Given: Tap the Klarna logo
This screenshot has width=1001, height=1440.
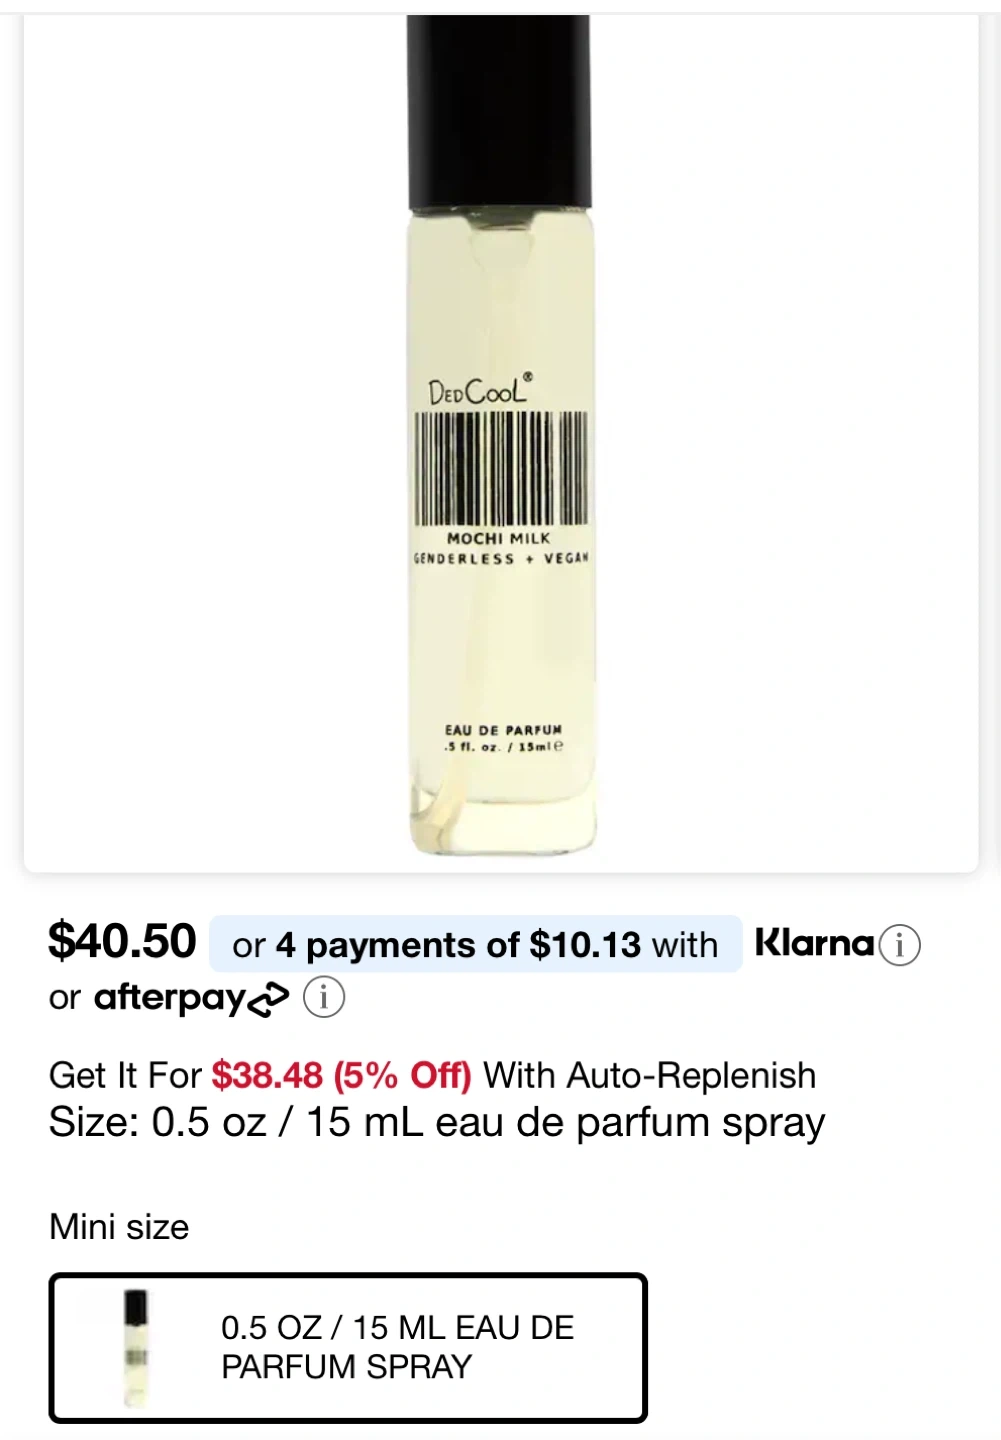Looking at the screenshot, I should pos(814,943).
